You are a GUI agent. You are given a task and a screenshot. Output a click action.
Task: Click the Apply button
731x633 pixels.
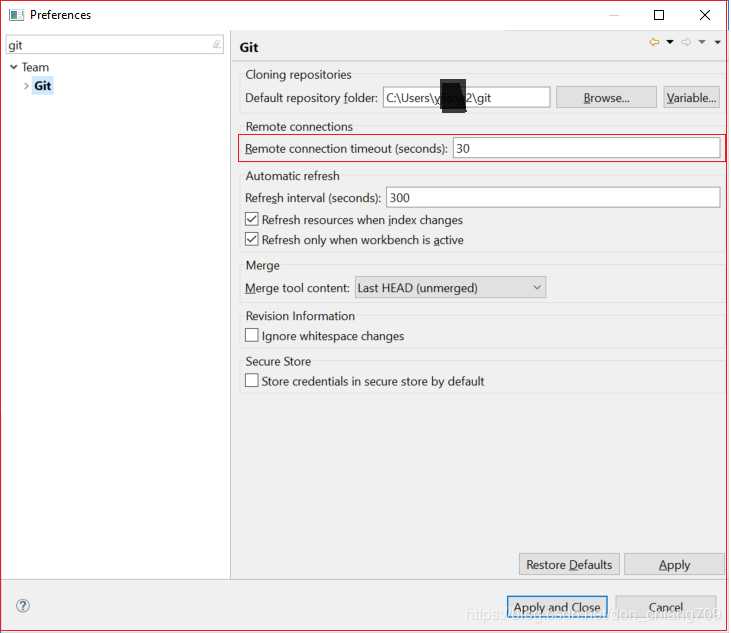(674, 564)
